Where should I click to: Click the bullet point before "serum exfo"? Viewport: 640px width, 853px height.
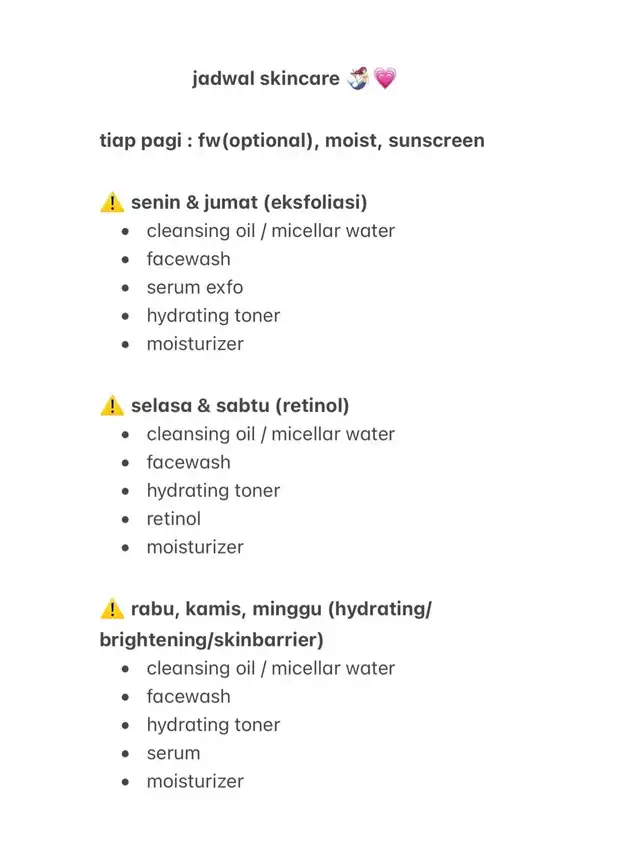(x=125, y=288)
